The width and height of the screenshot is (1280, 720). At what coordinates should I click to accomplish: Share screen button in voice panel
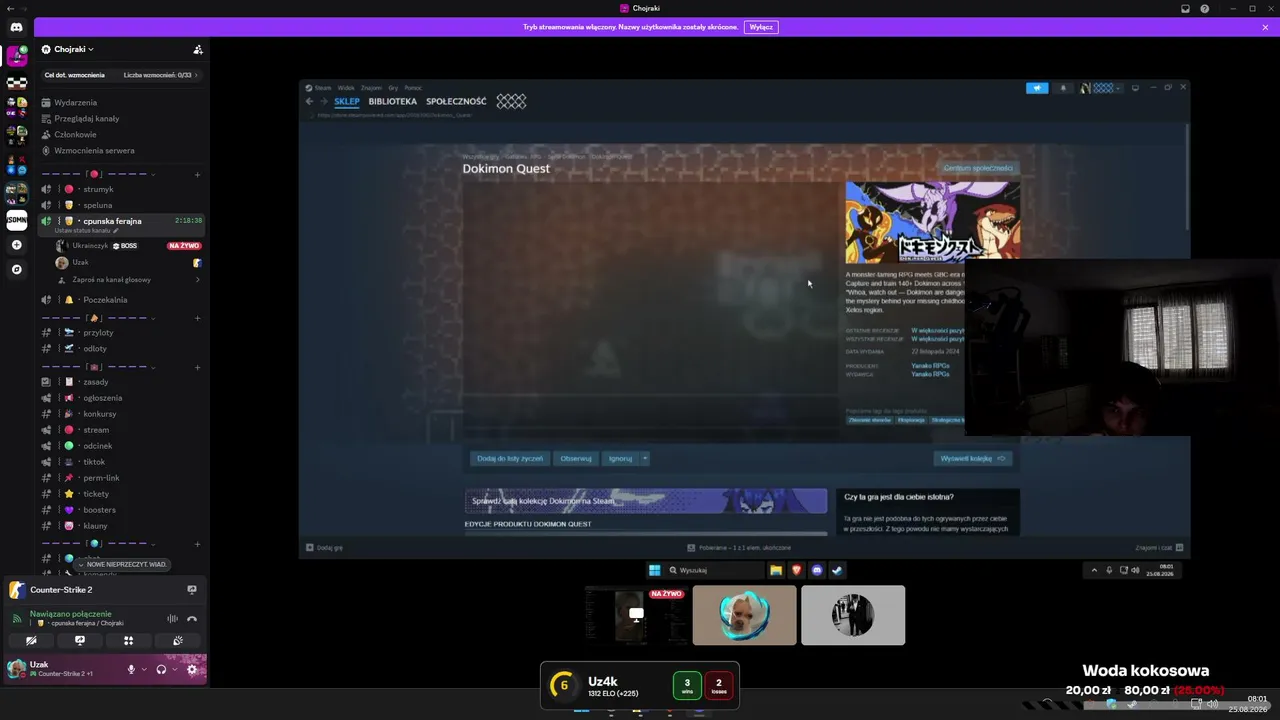(80, 640)
